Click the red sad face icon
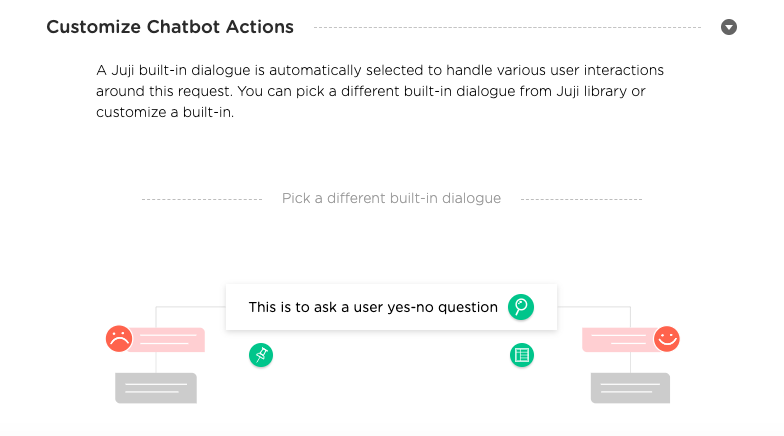The height and width of the screenshot is (436, 784). [119, 338]
